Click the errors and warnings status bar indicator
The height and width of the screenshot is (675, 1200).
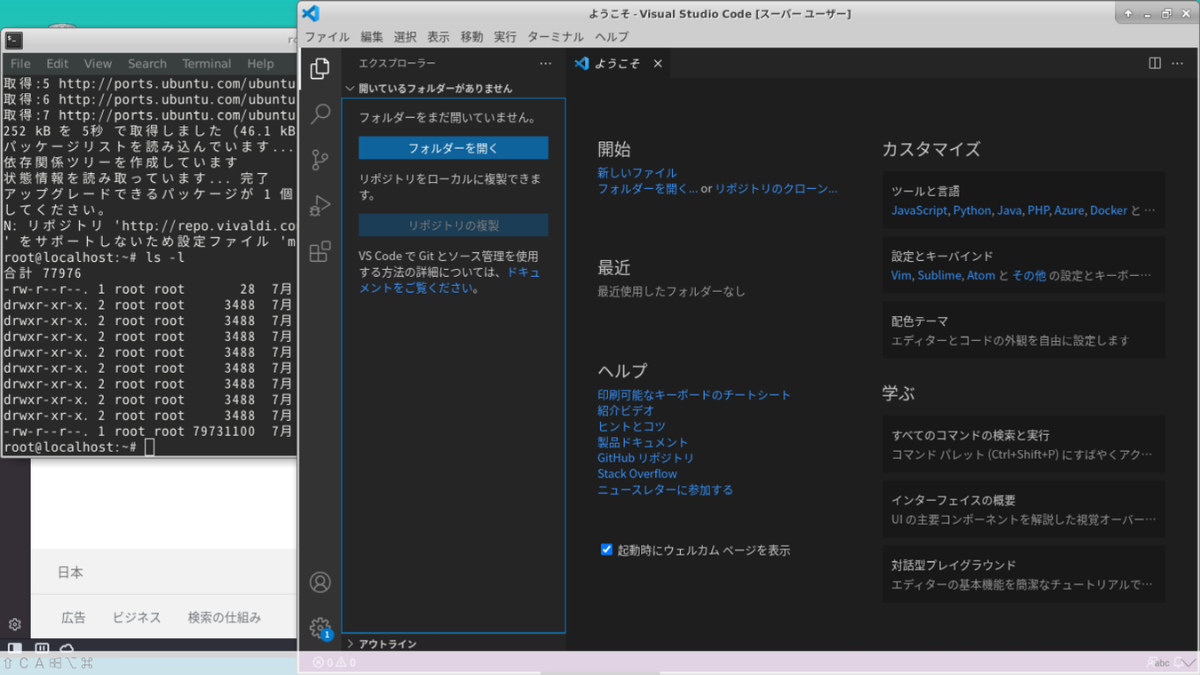click(333, 662)
